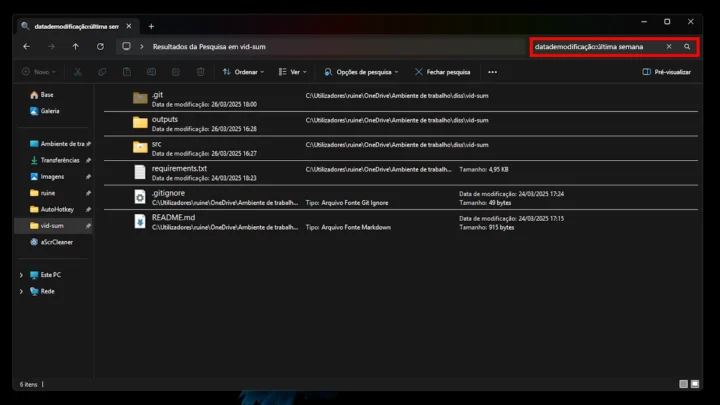Select the search results tab
Viewport: 720px width, 405px height.
[x=76, y=26]
